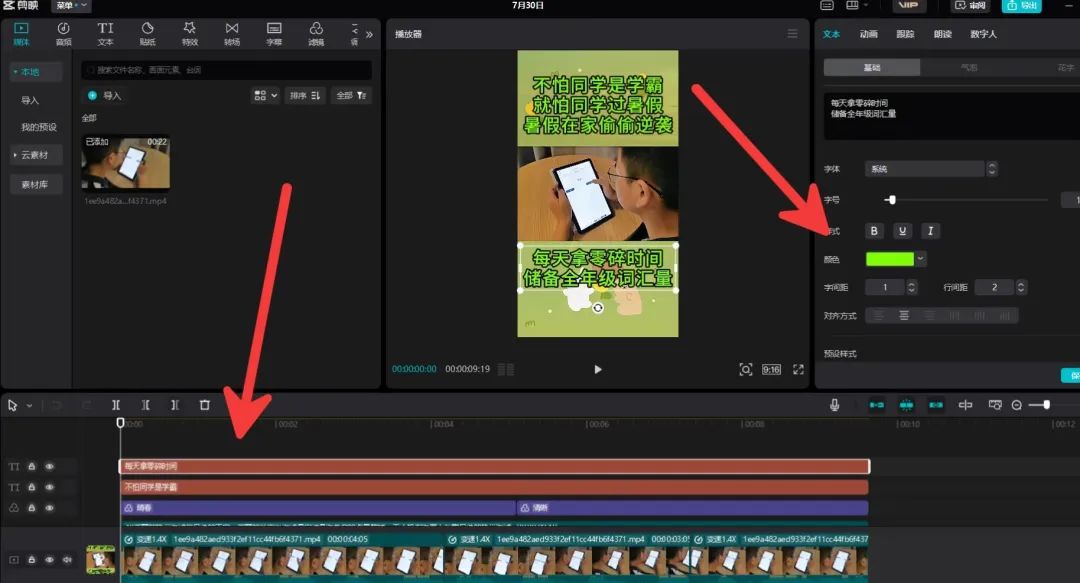The width and height of the screenshot is (1080, 583).
Task: Click the 导出 export button
Action: (1025, 6)
